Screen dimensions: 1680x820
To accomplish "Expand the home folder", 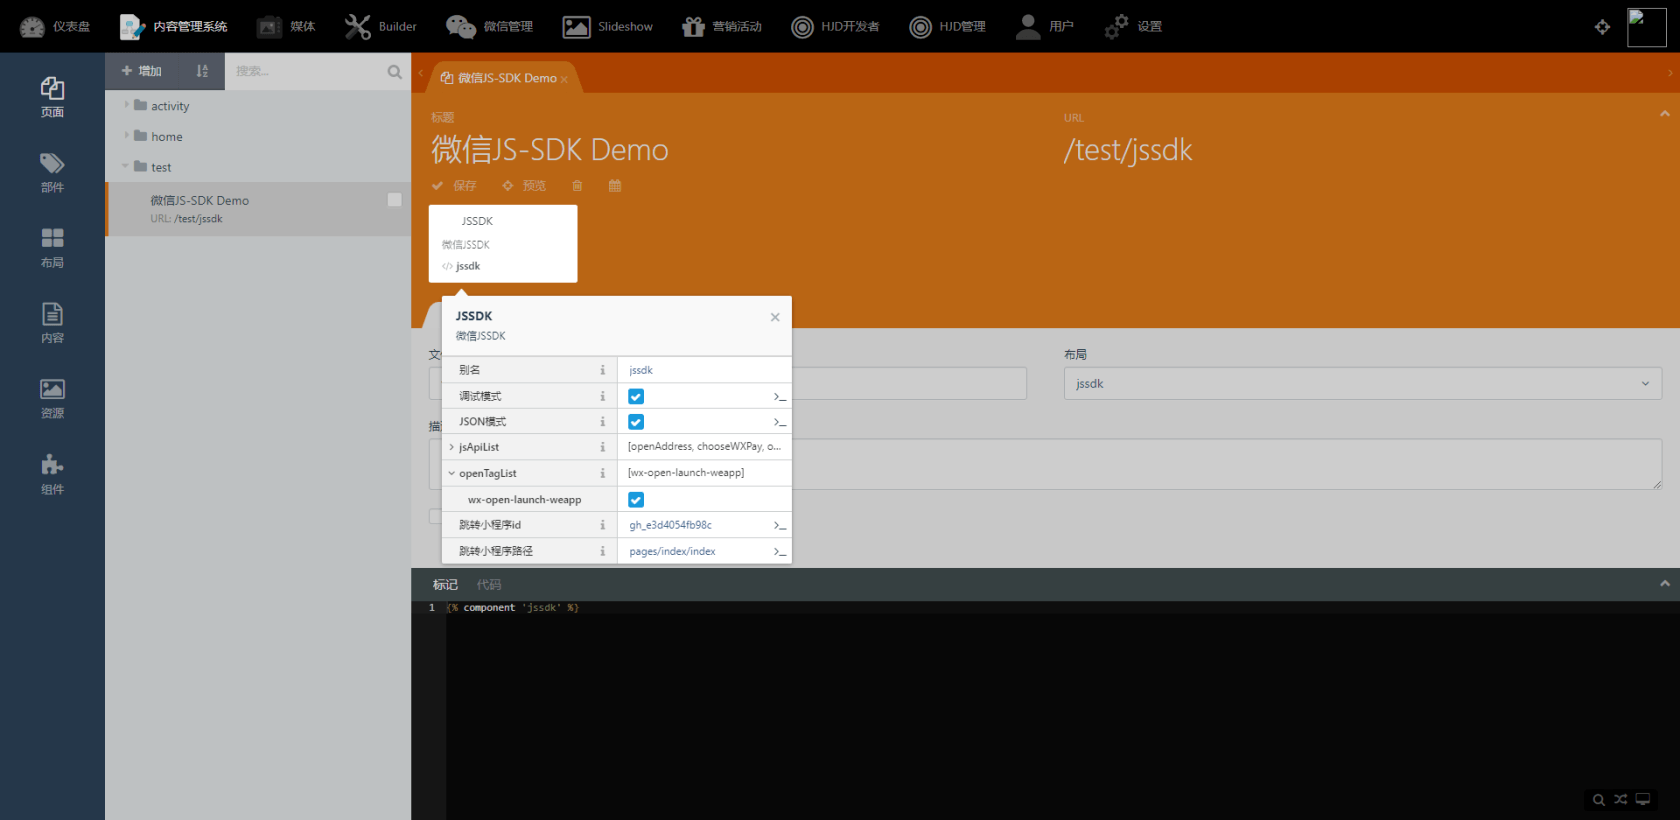I will (x=126, y=136).
